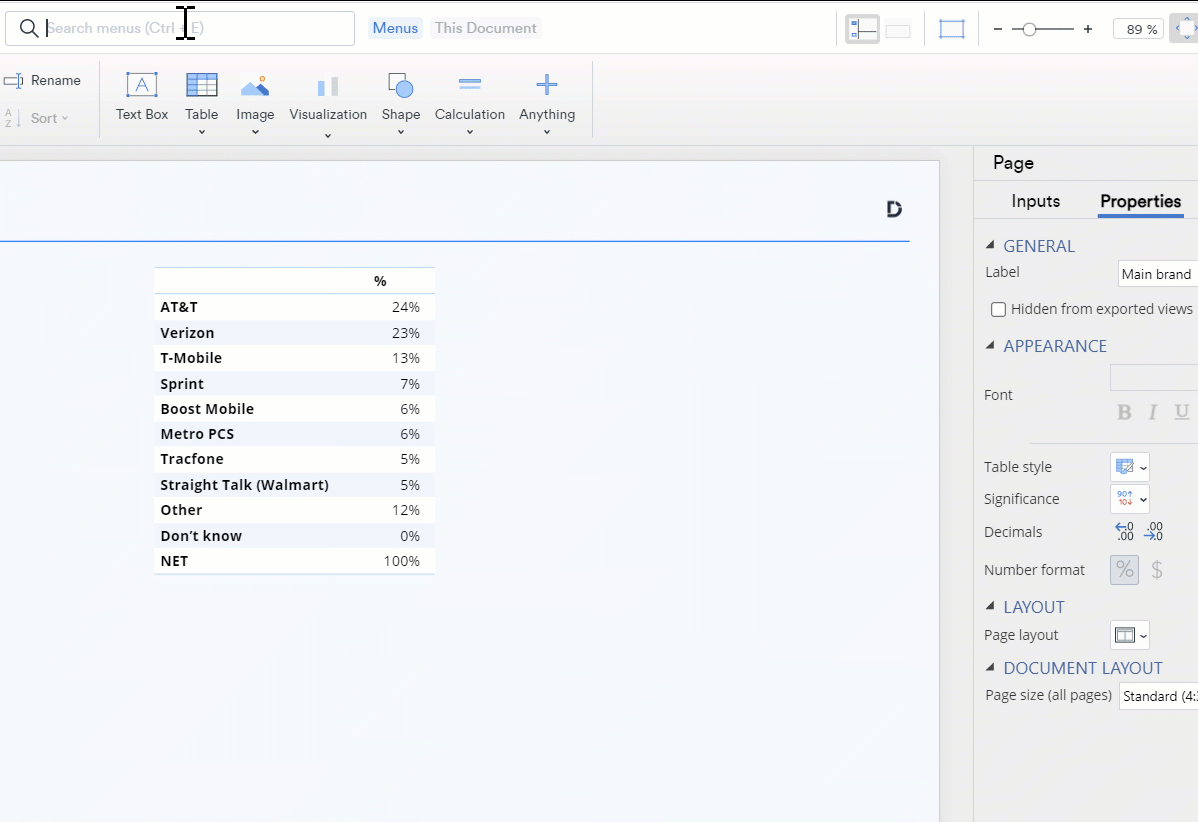The image size is (1198, 822).
Task: Click the search magnifier icon
Action: pyautogui.click(x=29, y=28)
